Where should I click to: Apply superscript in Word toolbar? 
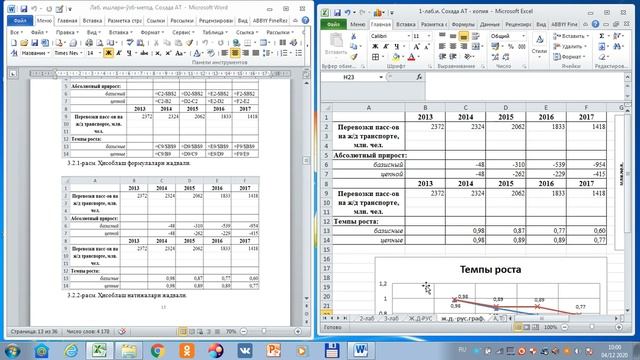click(x=168, y=53)
